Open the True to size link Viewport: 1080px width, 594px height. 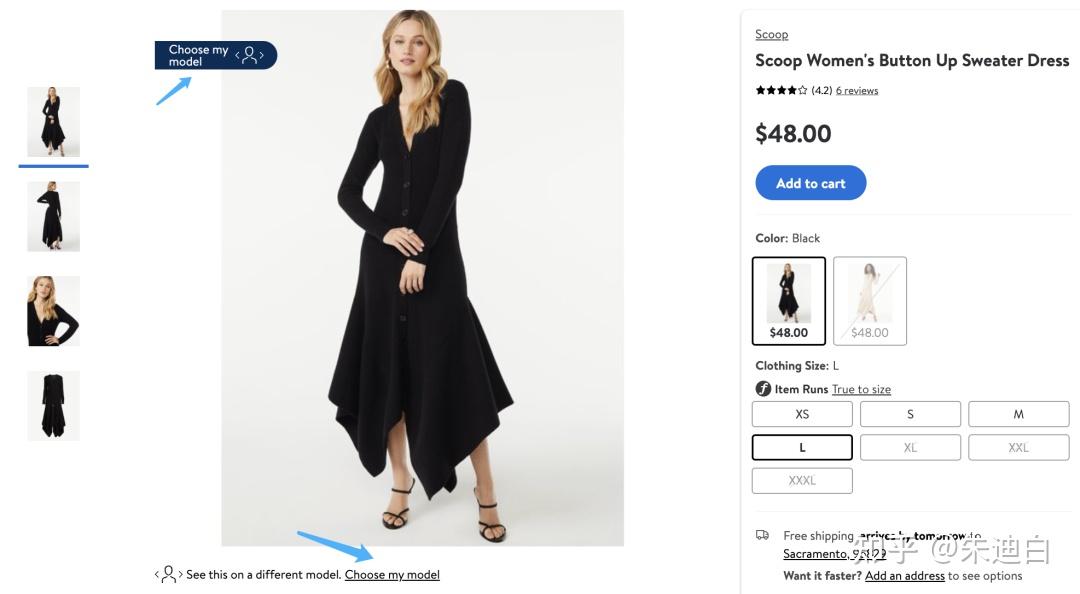861,390
